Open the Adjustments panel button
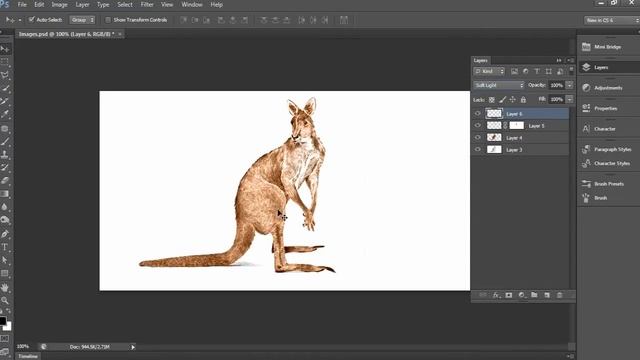This screenshot has width=640, height=360. 608,88
